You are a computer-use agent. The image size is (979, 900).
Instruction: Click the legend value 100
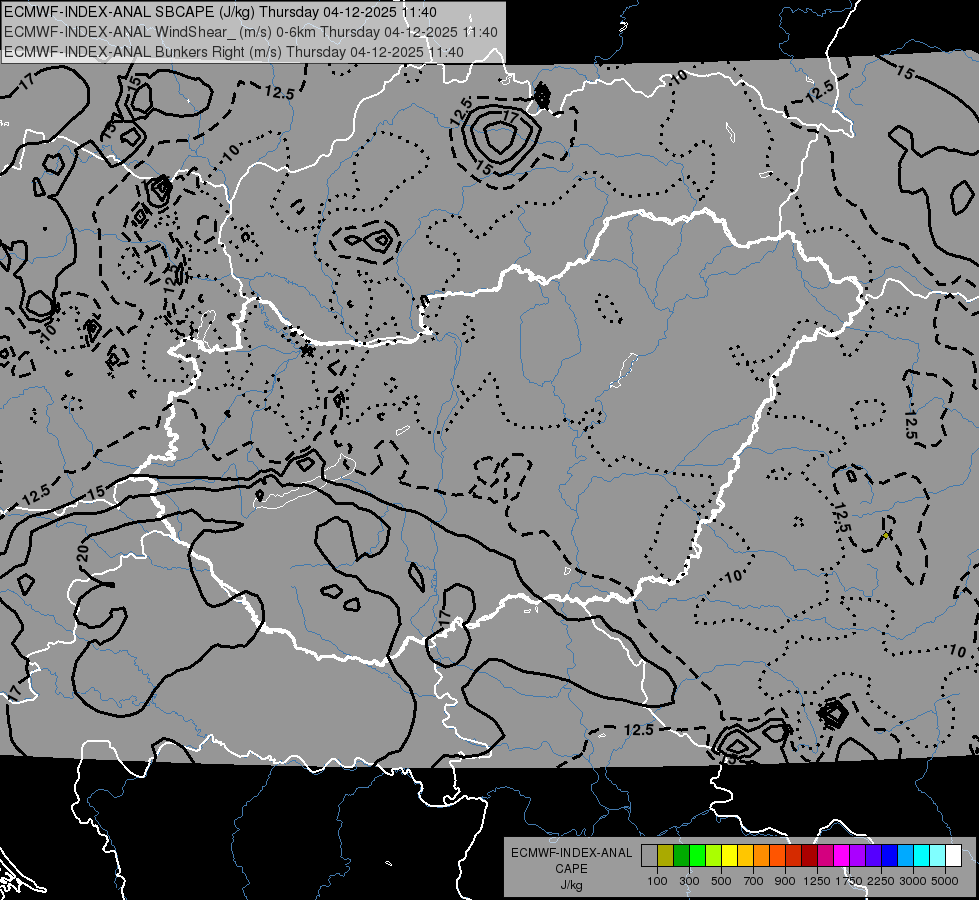coord(657,881)
